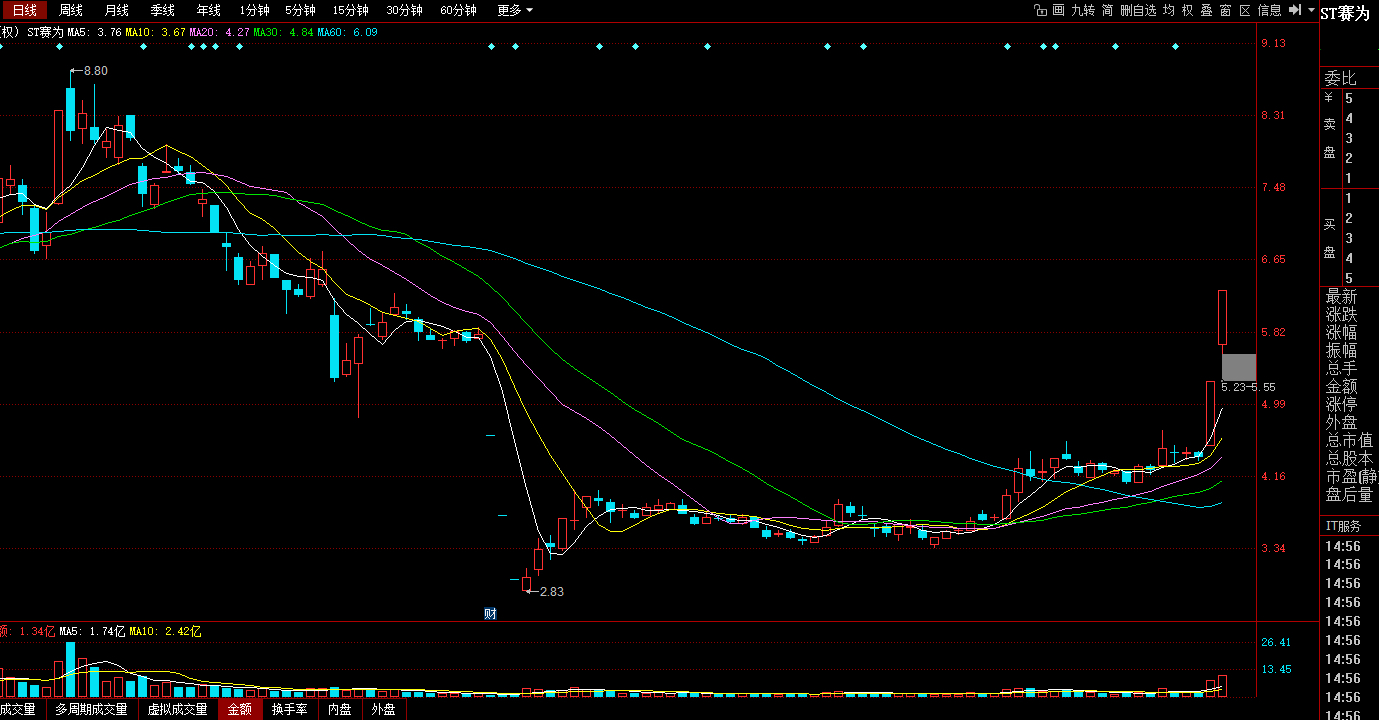Select the 15分钟 period tab
Screen dimensions: 1379x720
(350, 10)
